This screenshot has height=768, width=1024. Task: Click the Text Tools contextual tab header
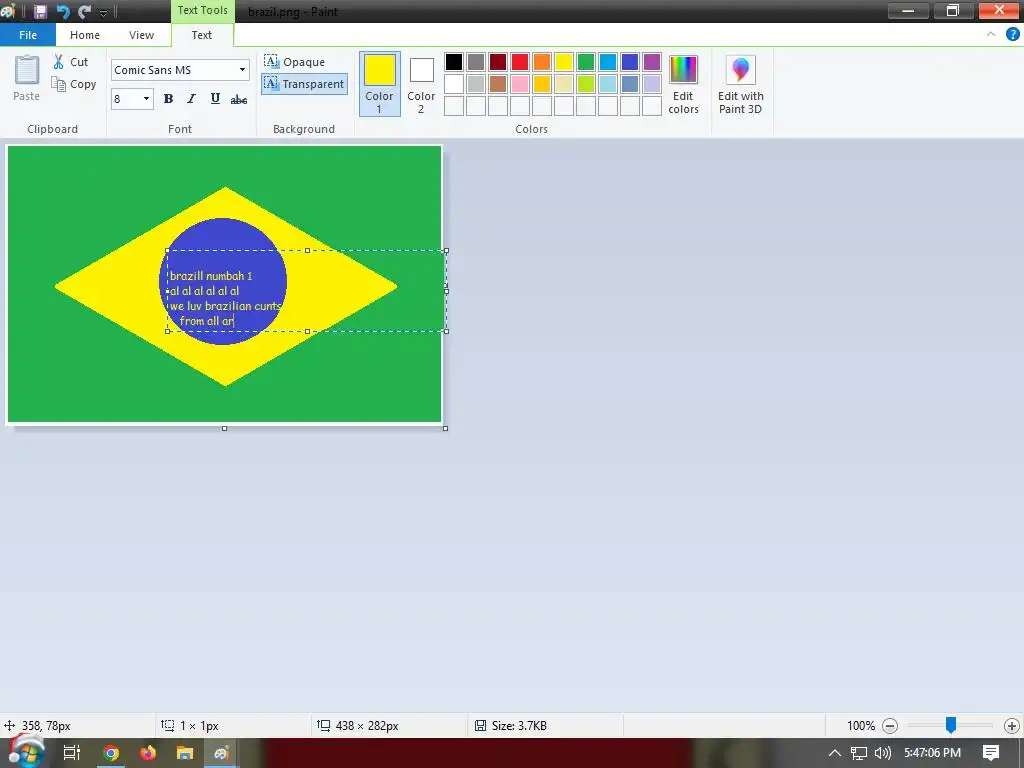[x=202, y=10]
